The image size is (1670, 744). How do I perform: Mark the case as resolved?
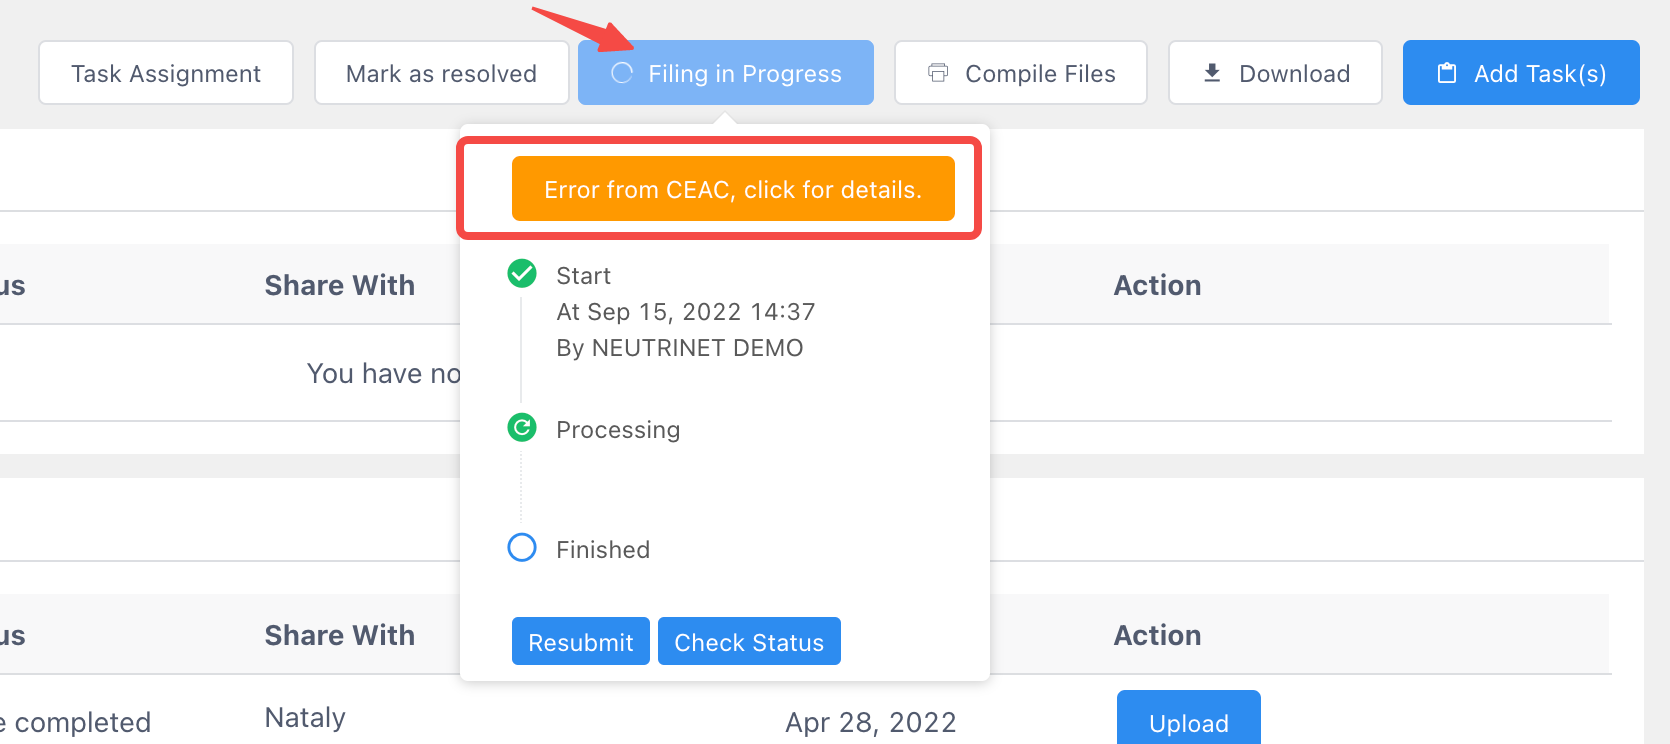point(441,73)
